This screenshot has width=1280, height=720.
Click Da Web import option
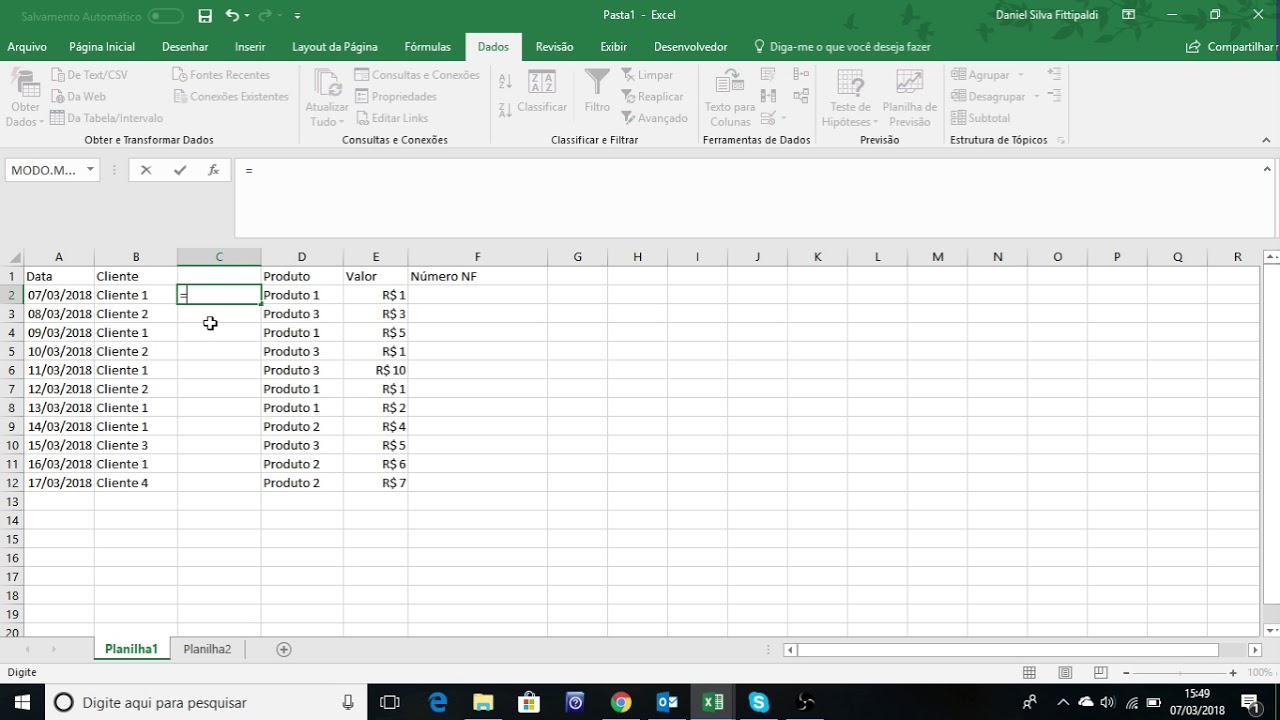point(78,97)
